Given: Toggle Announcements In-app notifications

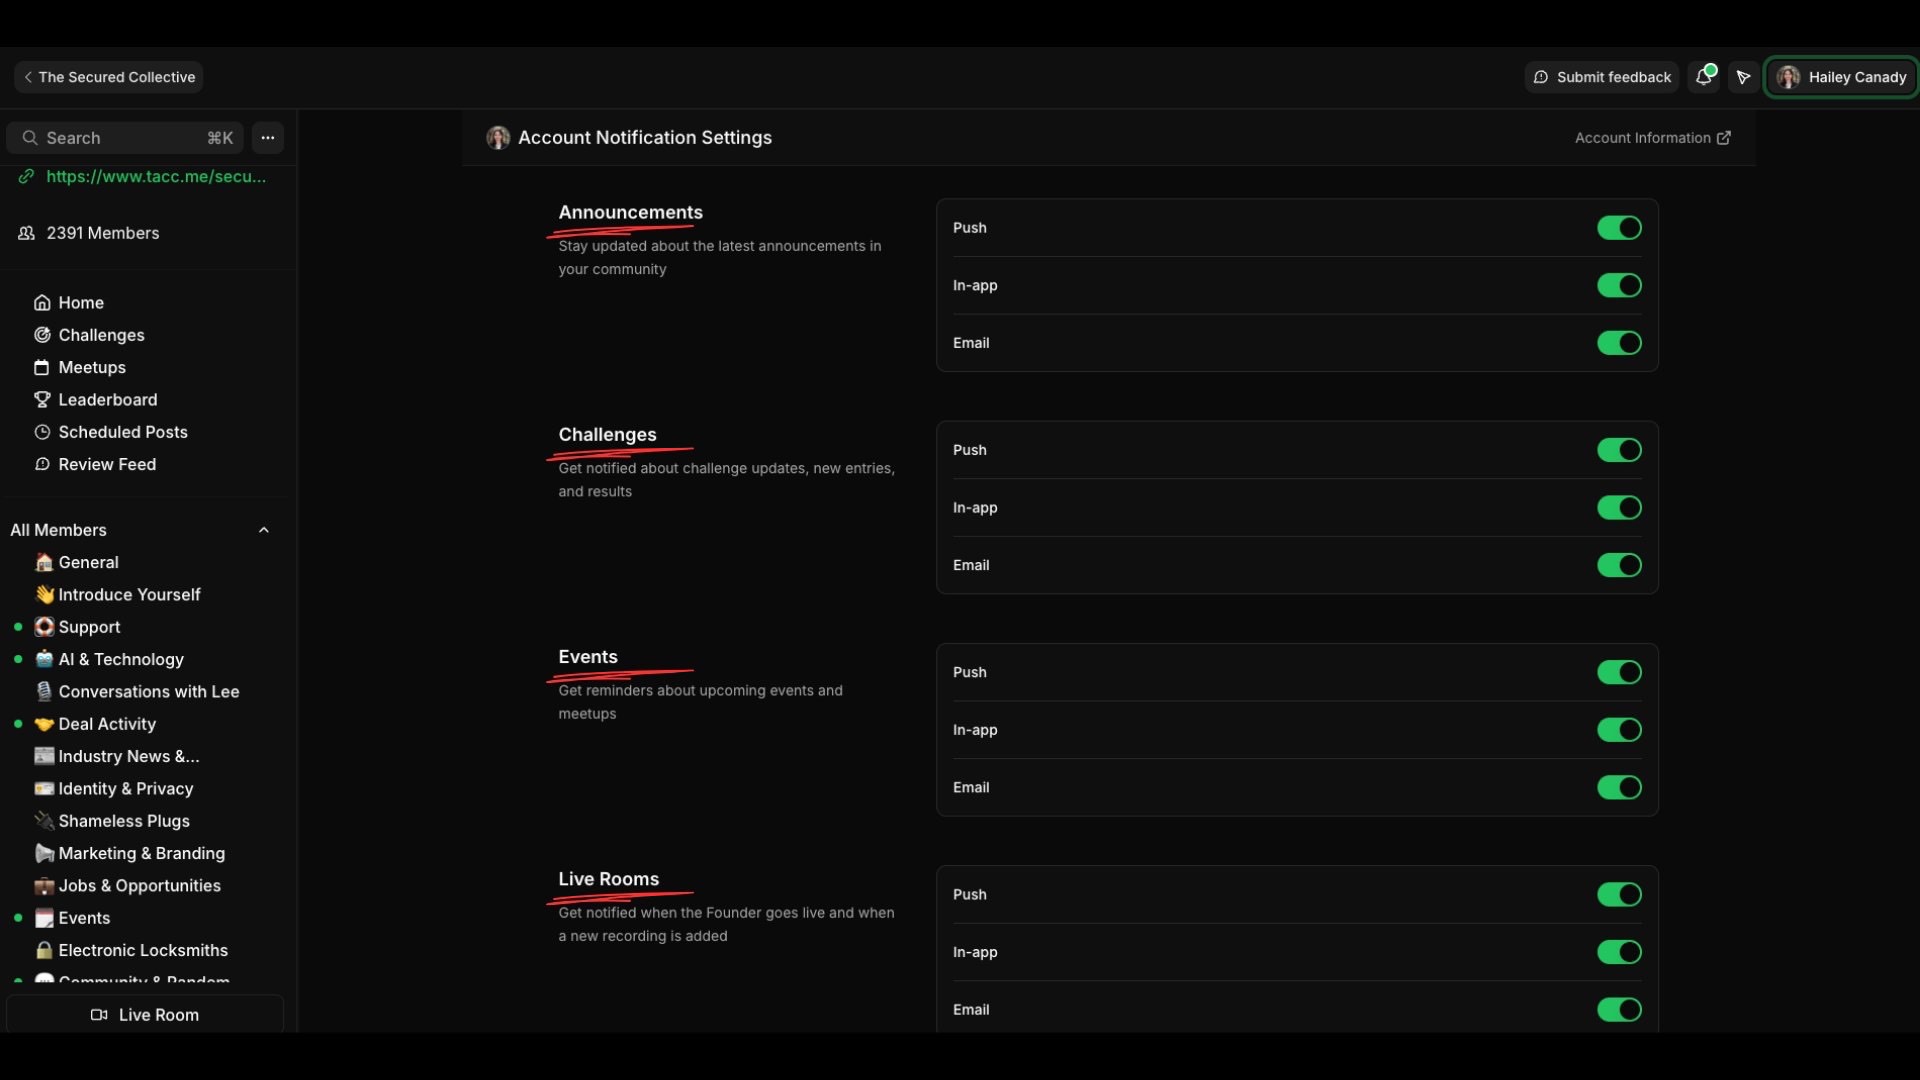Looking at the screenshot, I should [1619, 286].
